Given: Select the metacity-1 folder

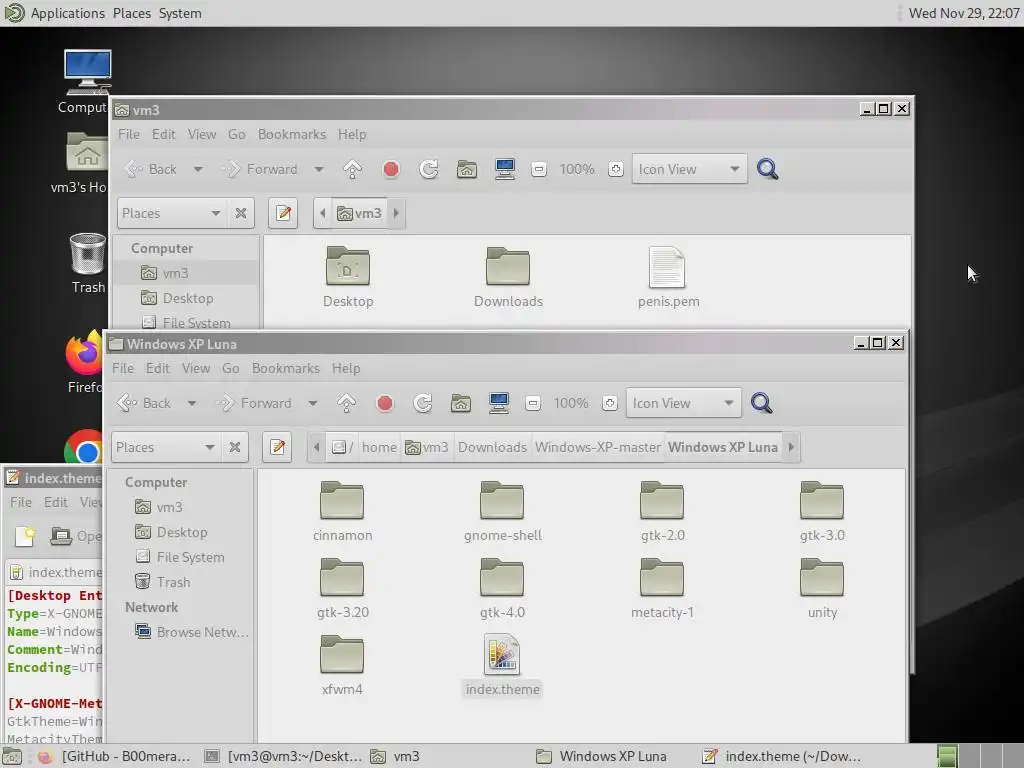Looking at the screenshot, I should 662,588.
